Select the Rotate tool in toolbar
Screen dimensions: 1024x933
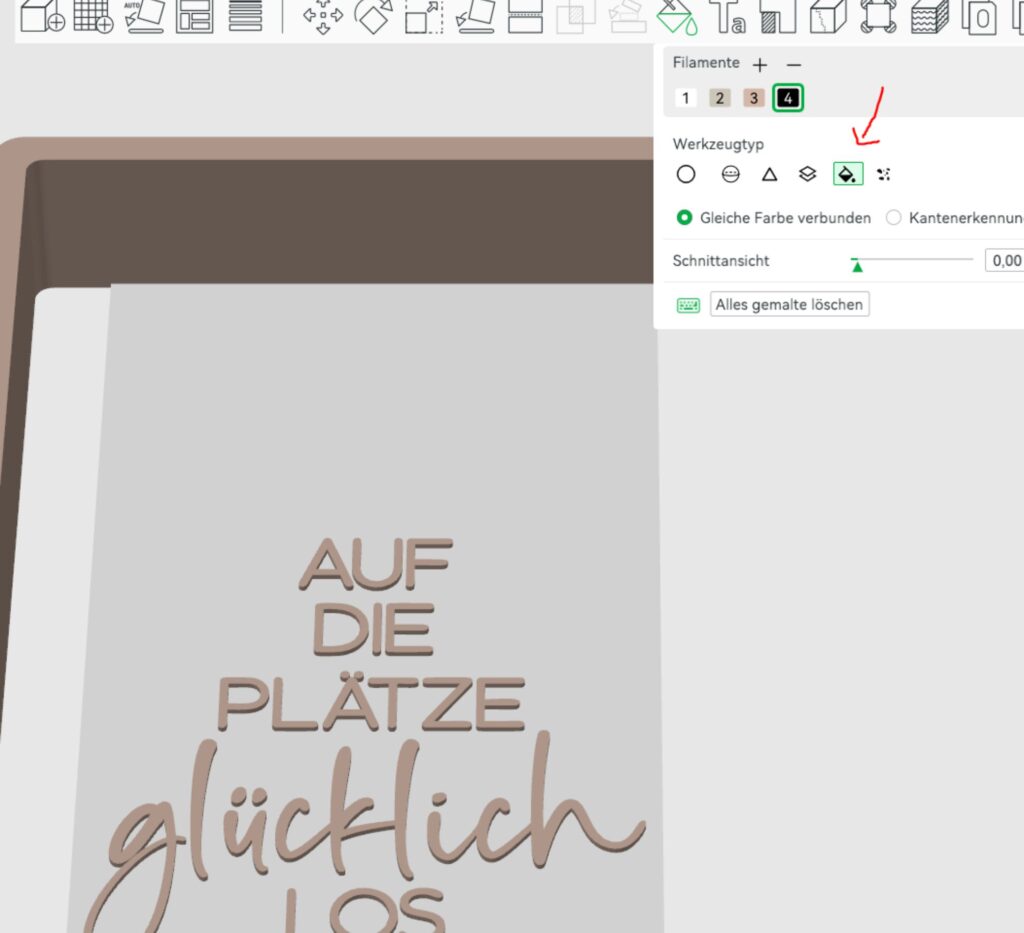tap(374, 16)
